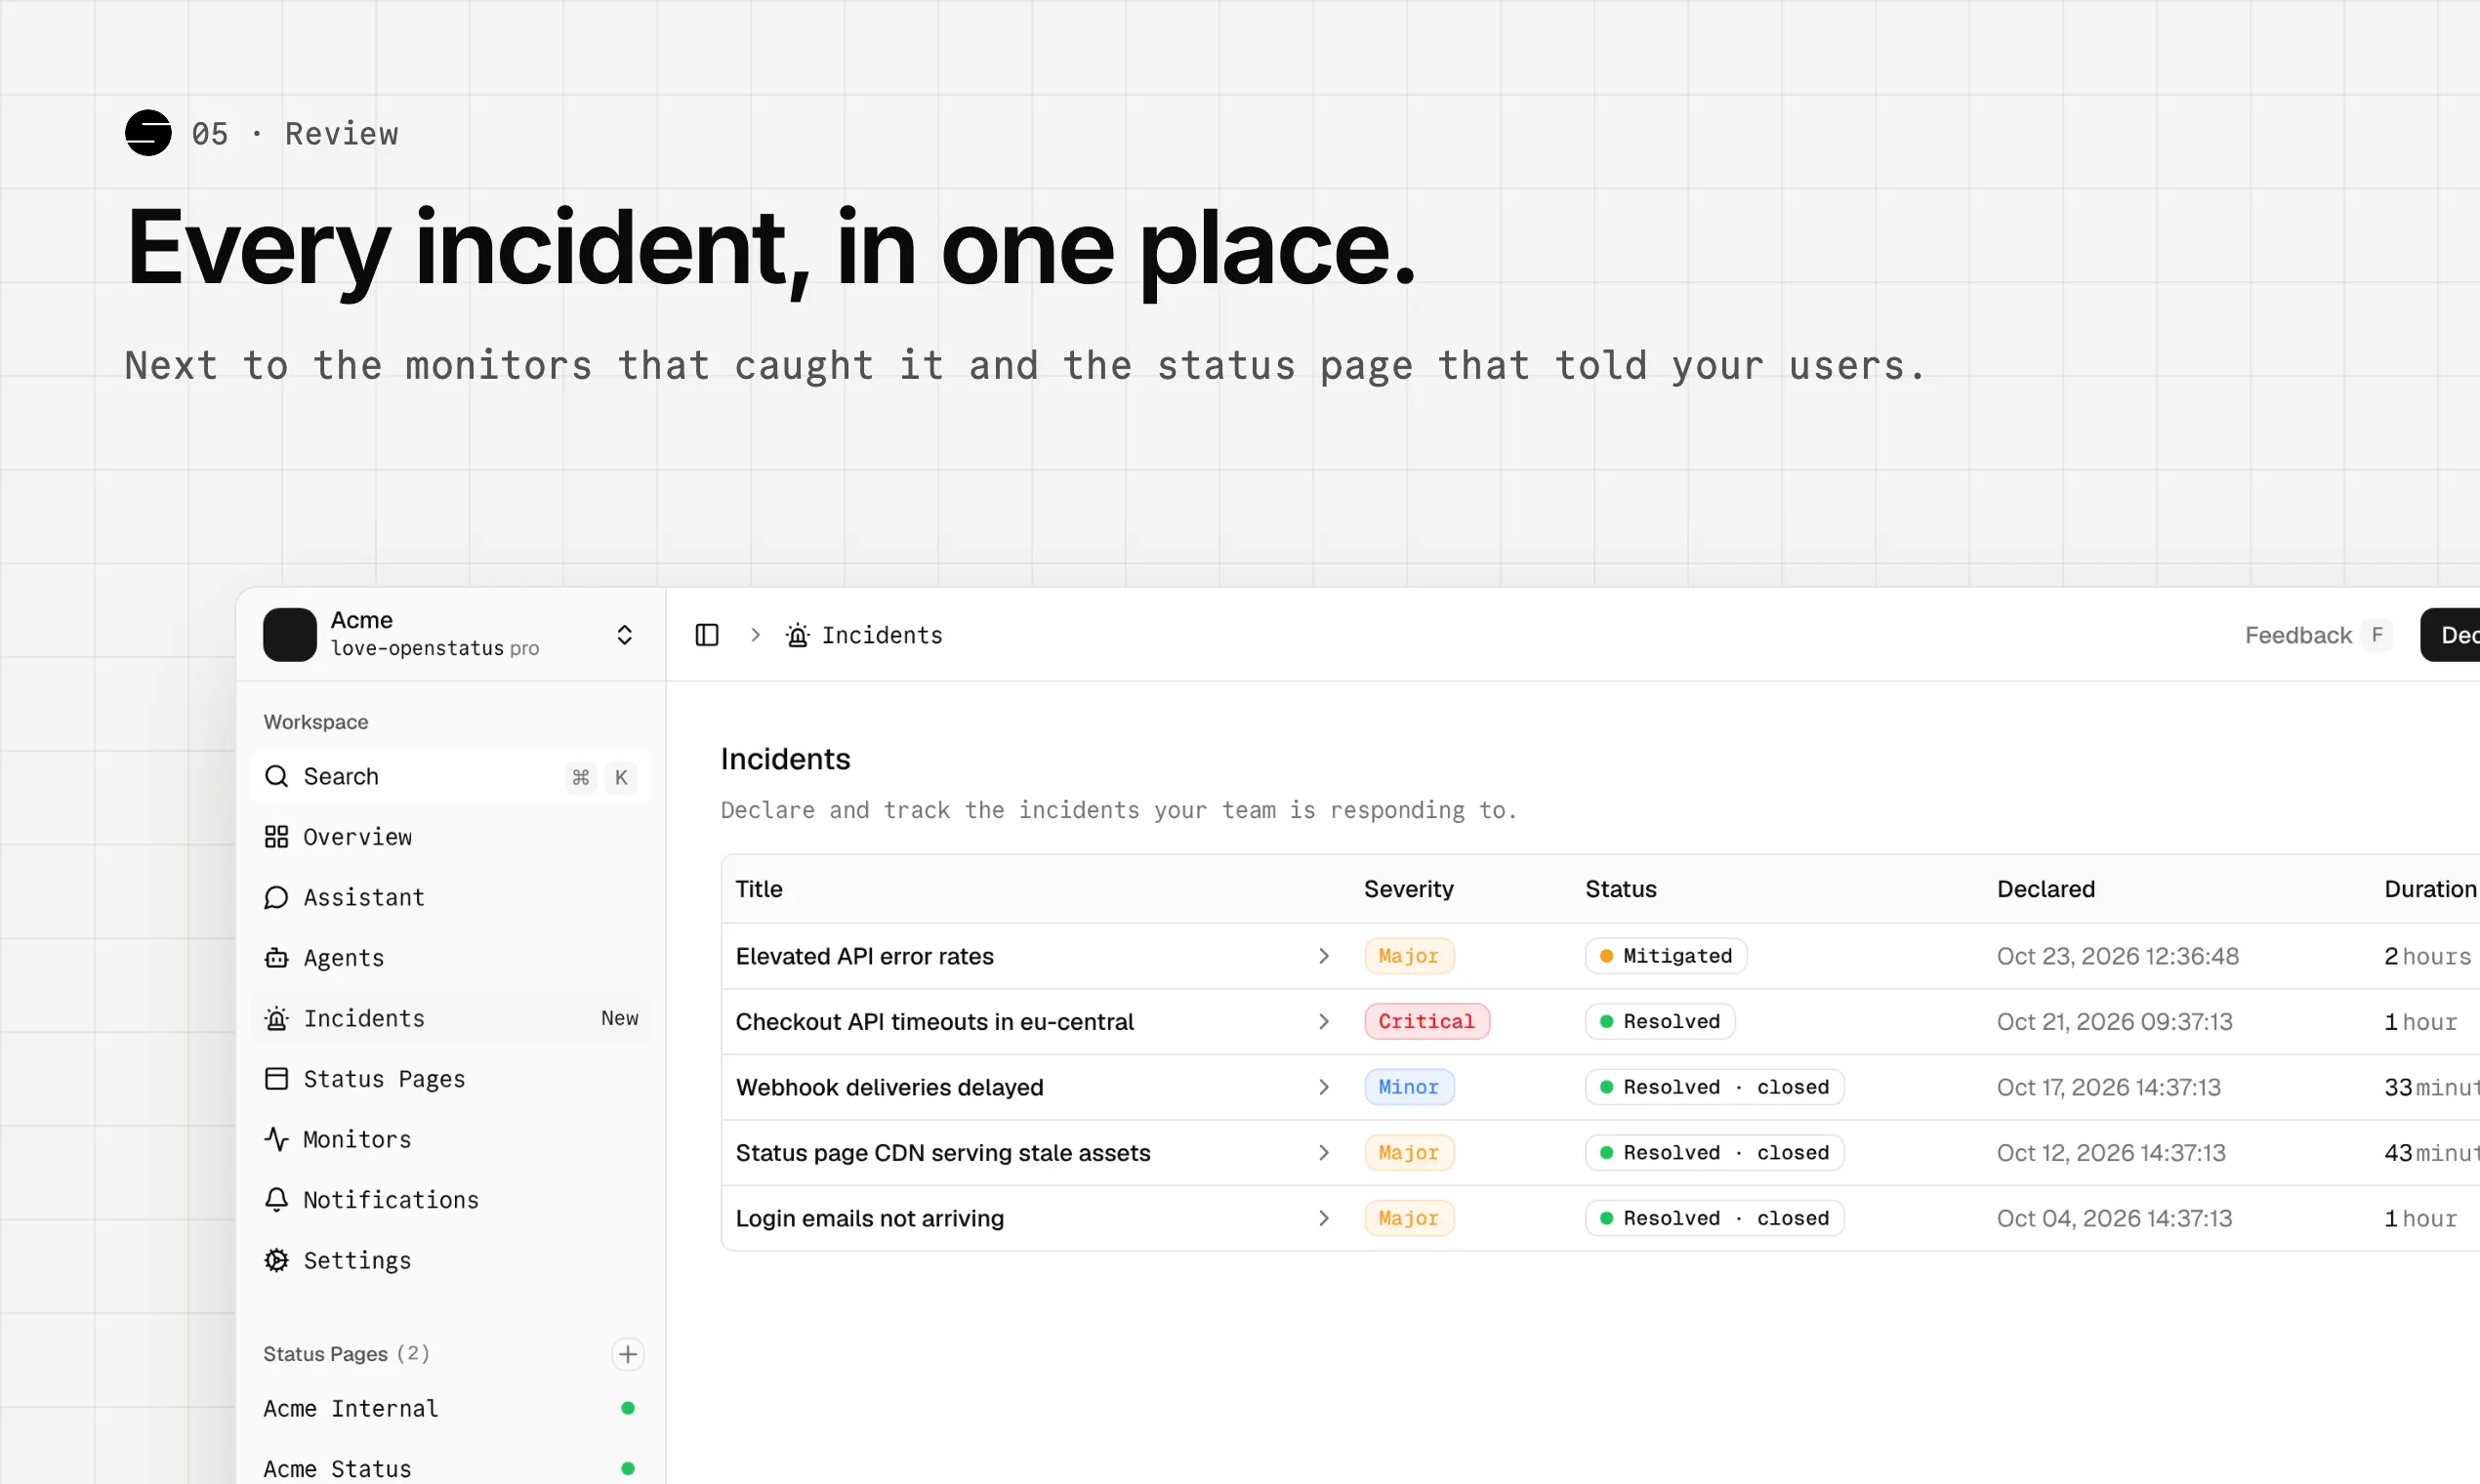
Task: Click the Agents robot icon
Action: click(276, 958)
